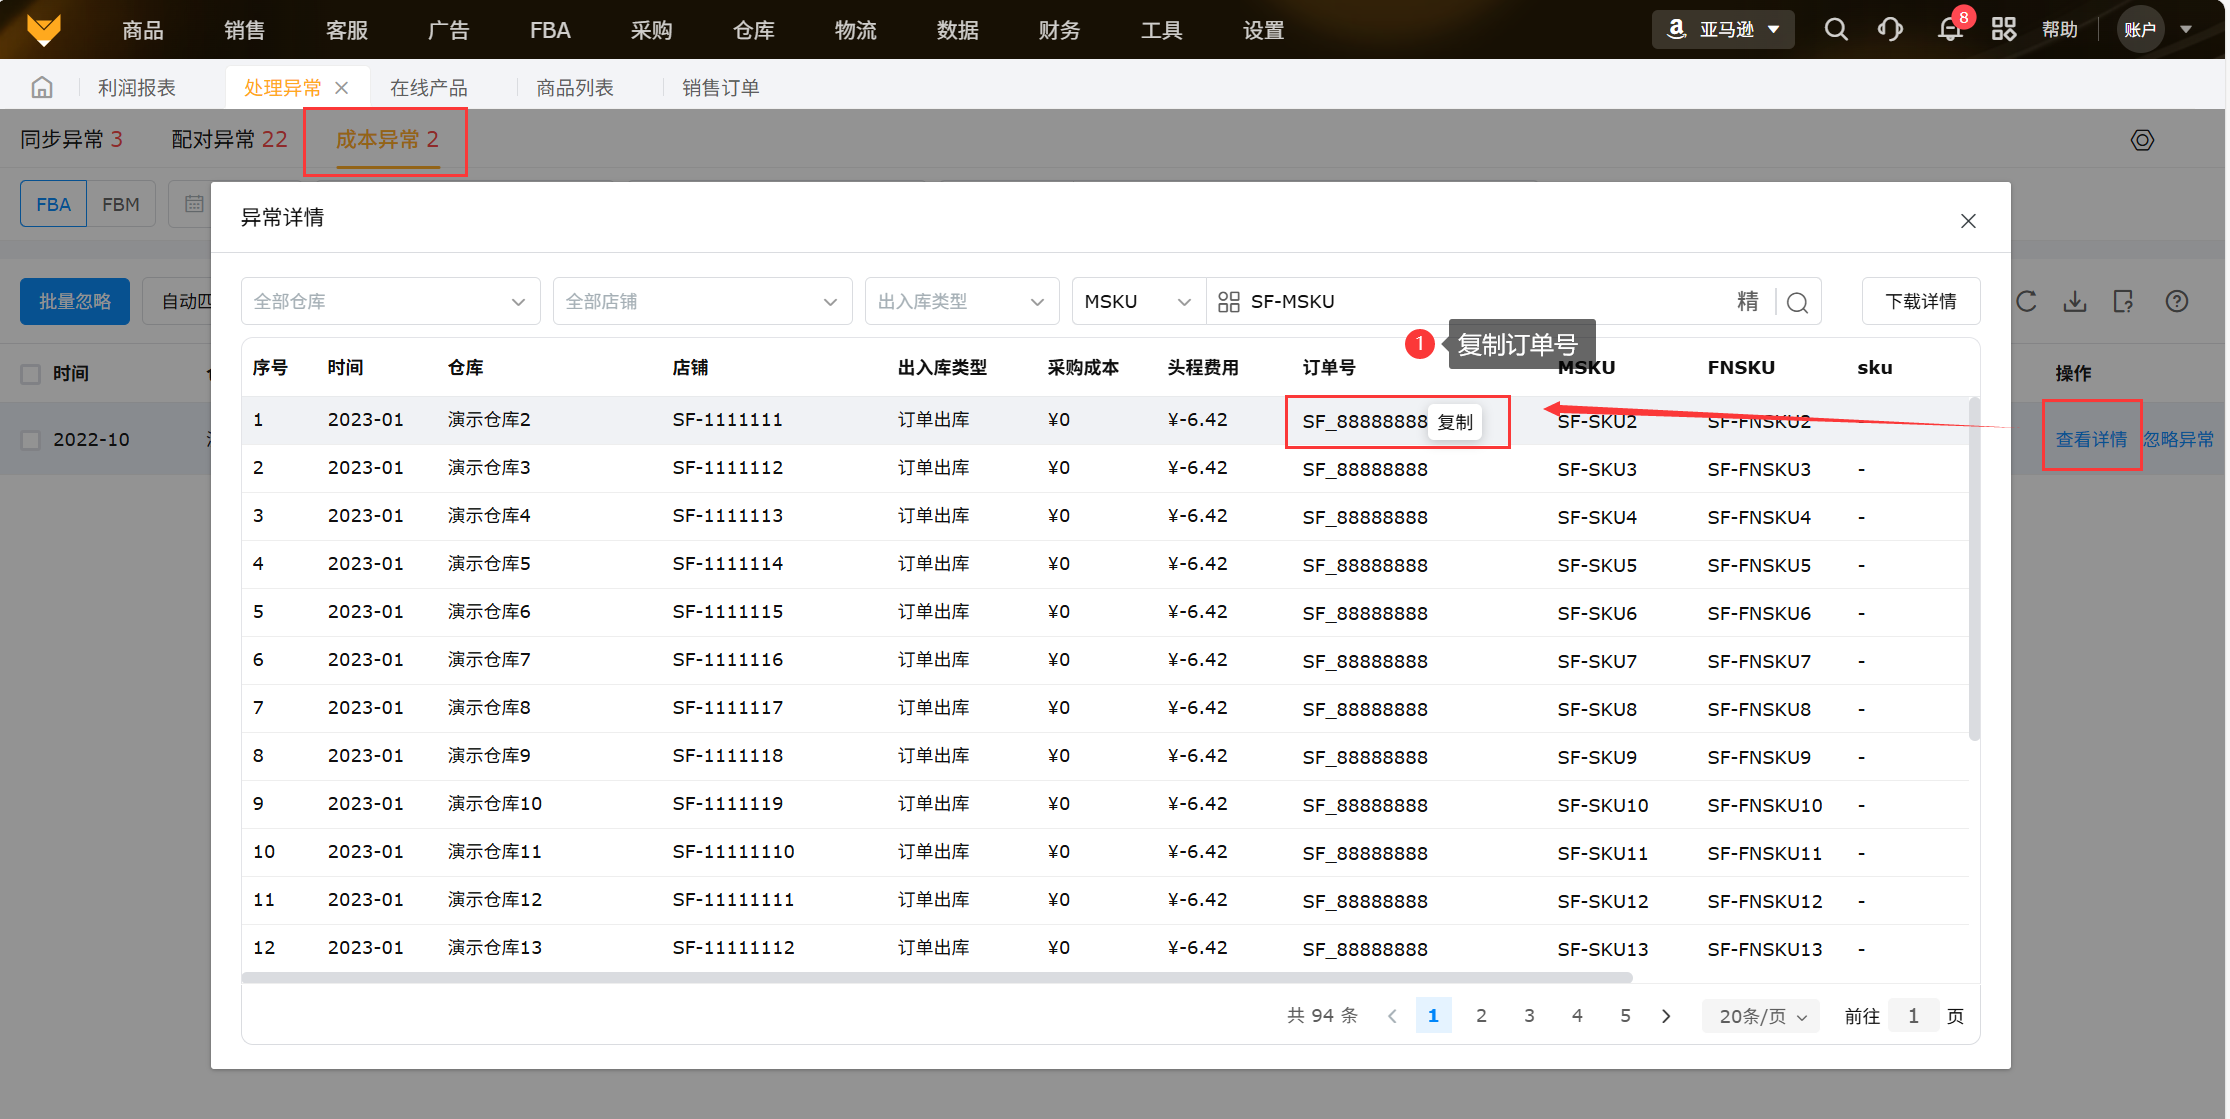Go to home tab icon

(x=42, y=88)
